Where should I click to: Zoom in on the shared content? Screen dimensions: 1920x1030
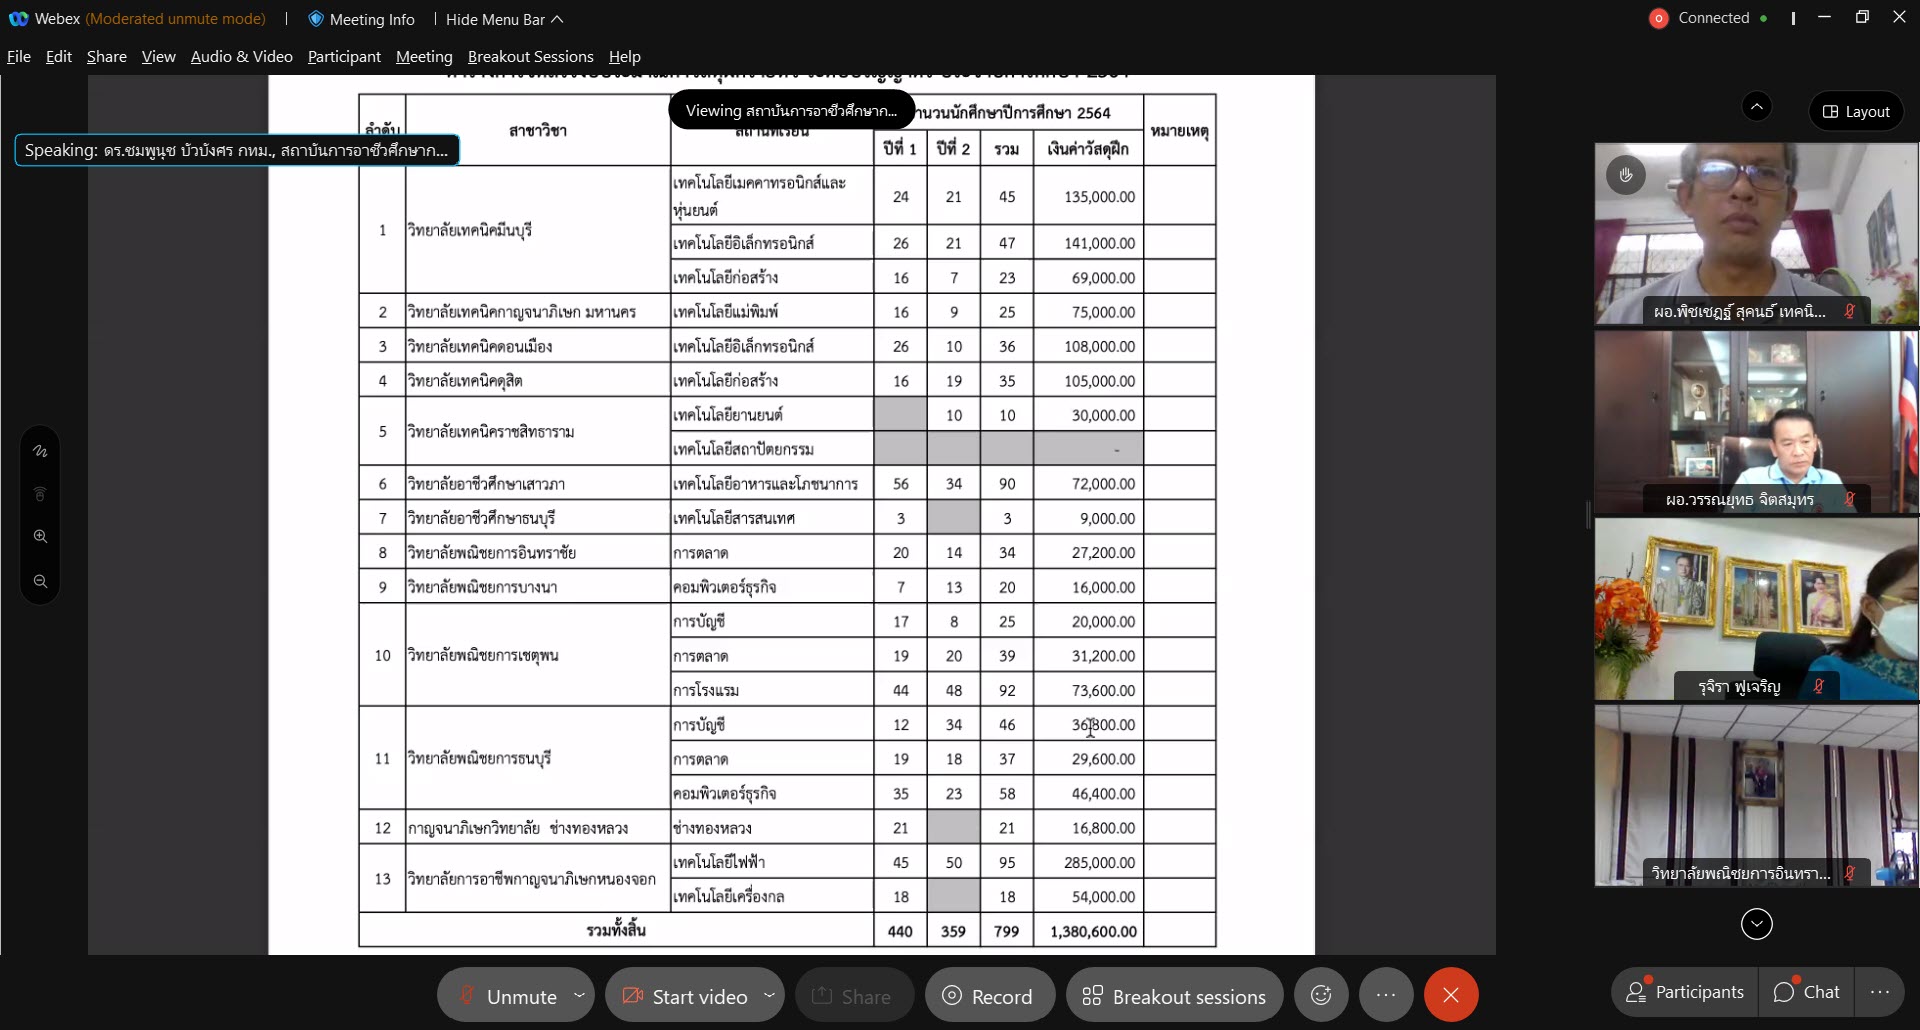(x=40, y=537)
